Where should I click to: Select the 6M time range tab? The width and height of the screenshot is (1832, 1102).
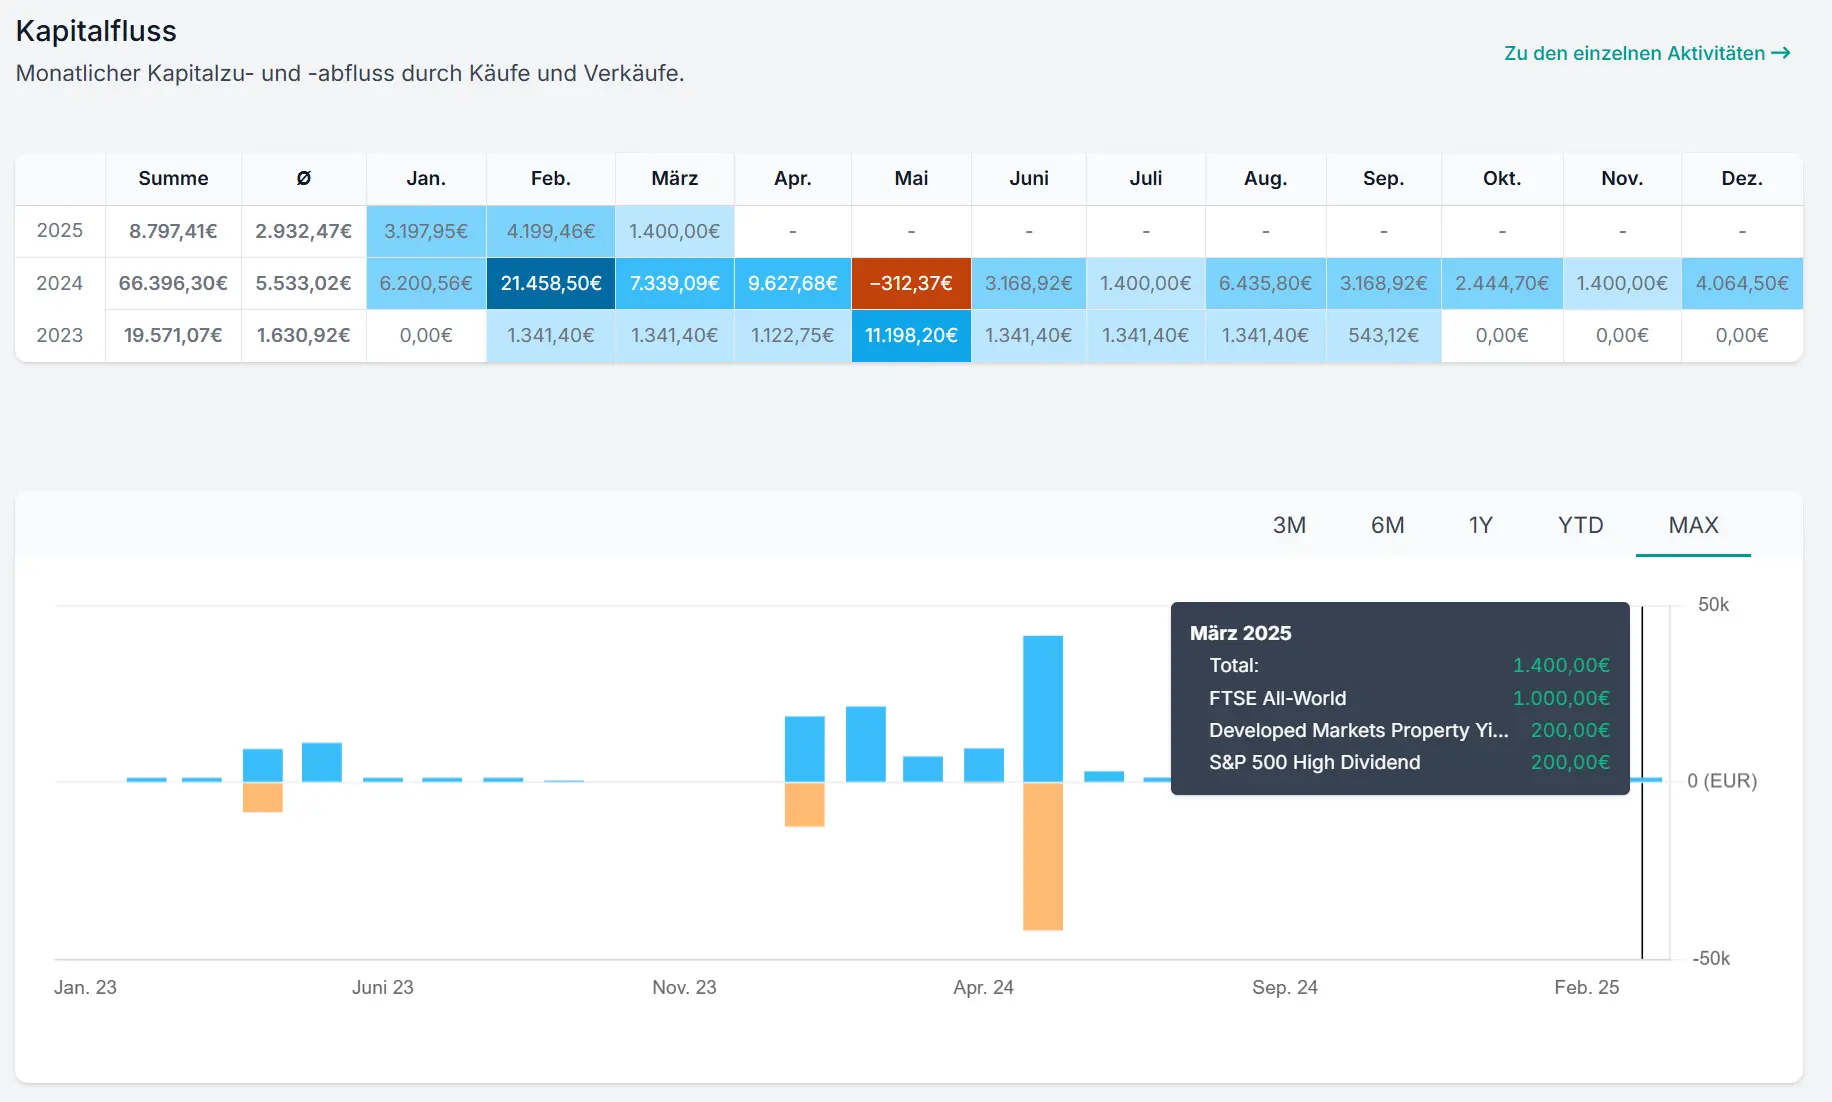coord(1387,525)
